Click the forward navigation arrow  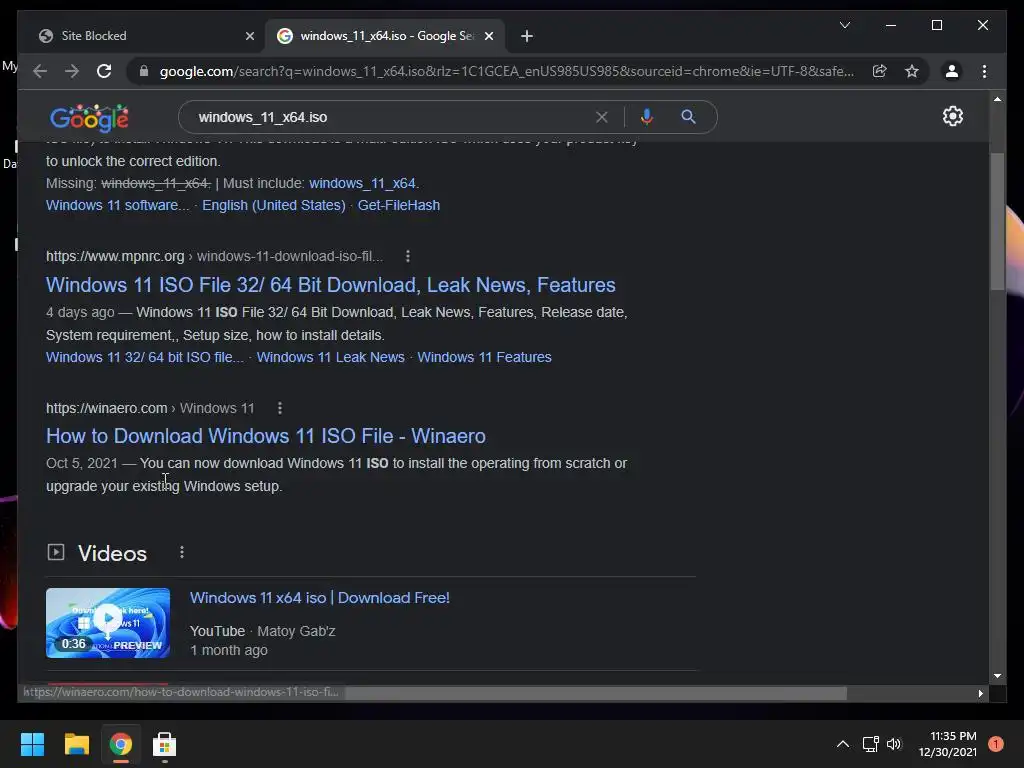point(72,71)
